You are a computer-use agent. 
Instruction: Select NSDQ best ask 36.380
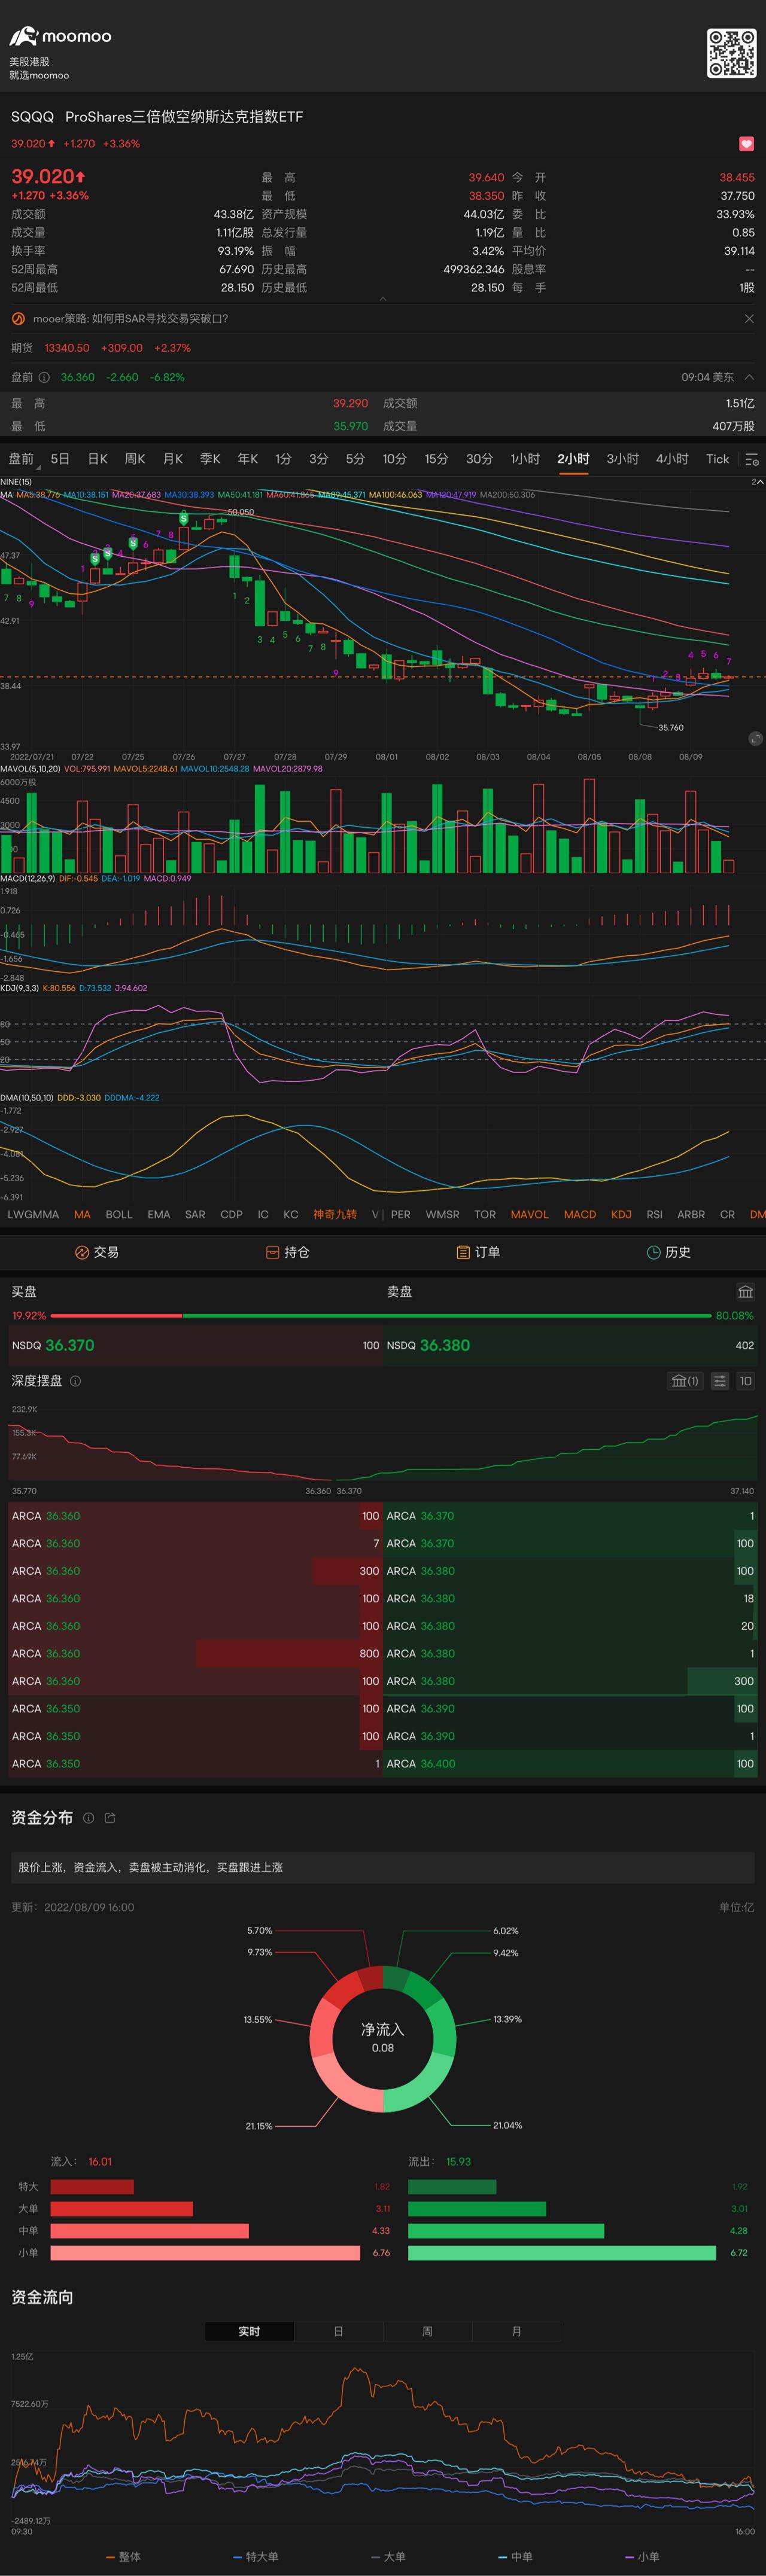571,1345
